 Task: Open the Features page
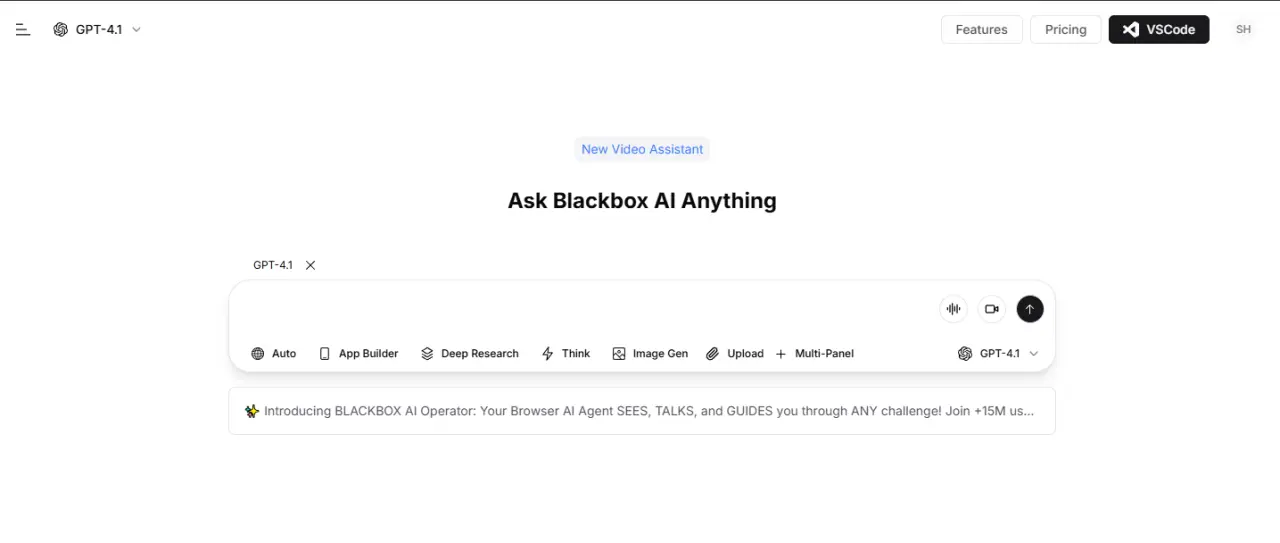[x=981, y=30]
